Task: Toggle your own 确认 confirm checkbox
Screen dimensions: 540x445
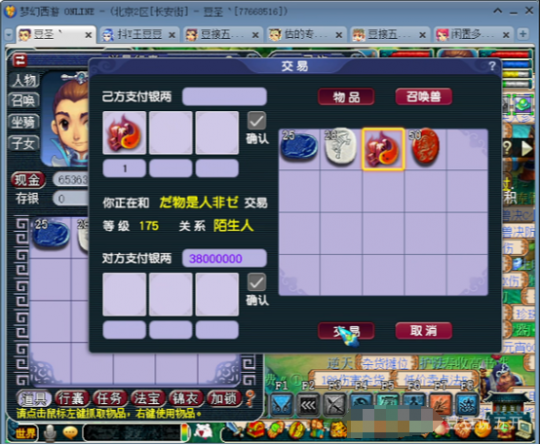Action: point(257,121)
